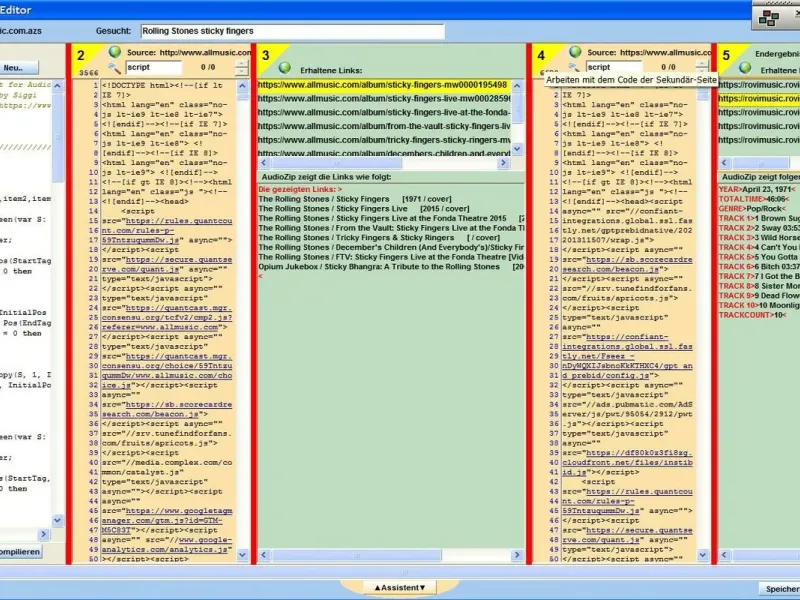
Task: Select tricky-fingers-sticky-ringers link row
Action: [384, 140]
